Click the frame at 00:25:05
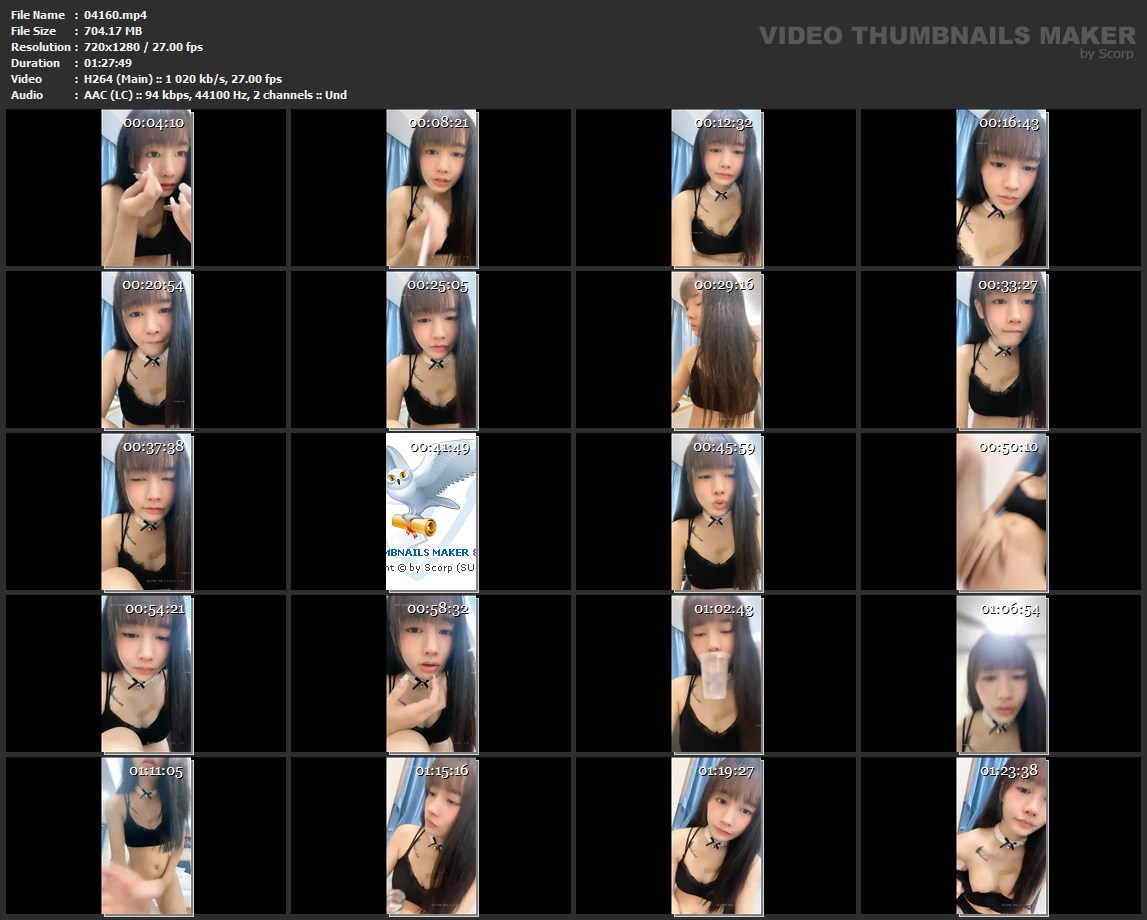The height and width of the screenshot is (920, 1147). [x=431, y=350]
